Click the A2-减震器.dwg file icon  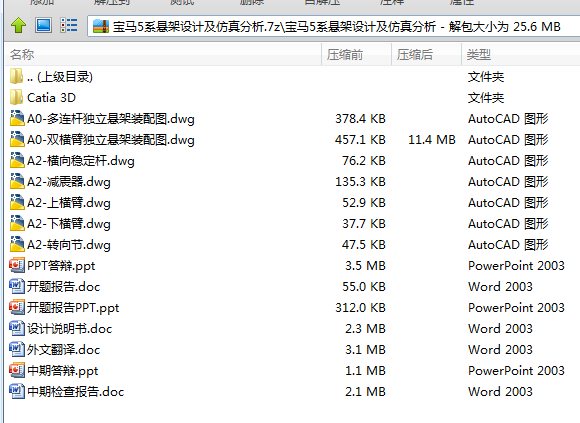coord(17,182)
